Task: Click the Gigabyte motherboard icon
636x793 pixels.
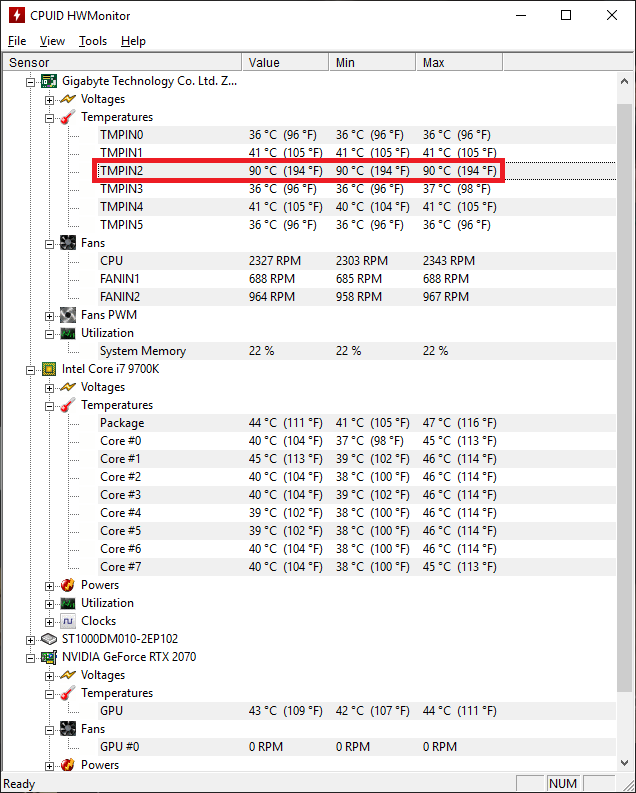Action: click(49, 81)
